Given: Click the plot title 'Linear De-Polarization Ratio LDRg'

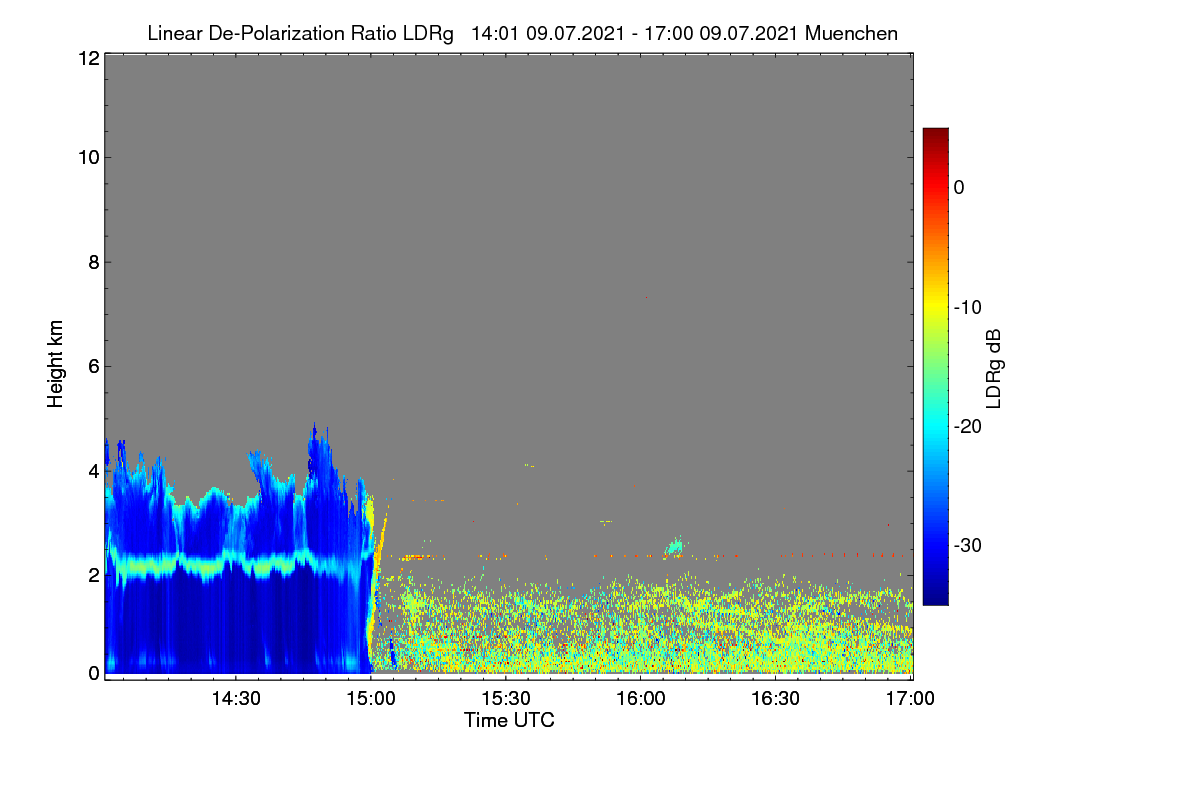Looking at the screenshot, I should (x=300, y=34).
